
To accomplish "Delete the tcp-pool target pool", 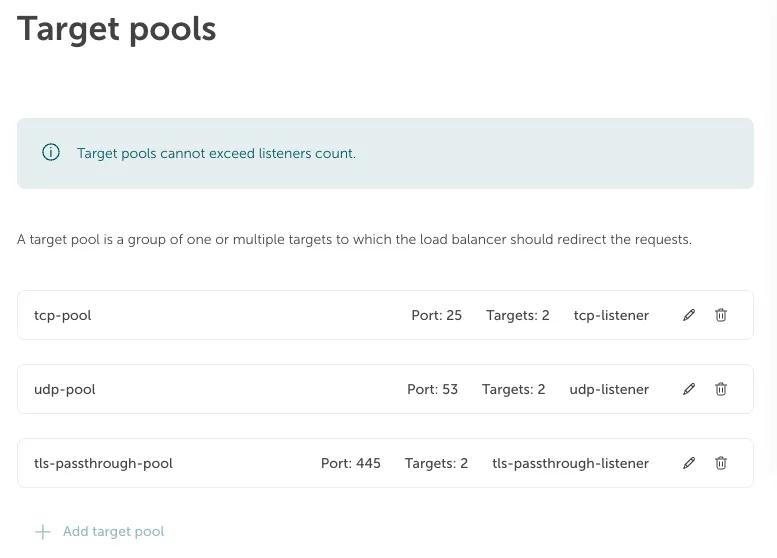I will (721, 315).
